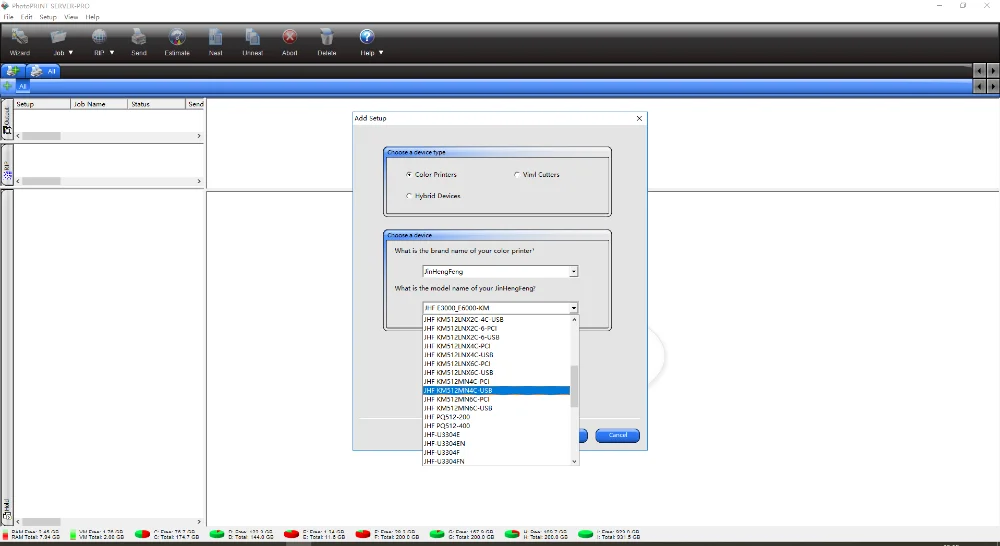This screenshot has width=1000, height=546.
Task: Click the Status column header
Action: coord(156,103)
